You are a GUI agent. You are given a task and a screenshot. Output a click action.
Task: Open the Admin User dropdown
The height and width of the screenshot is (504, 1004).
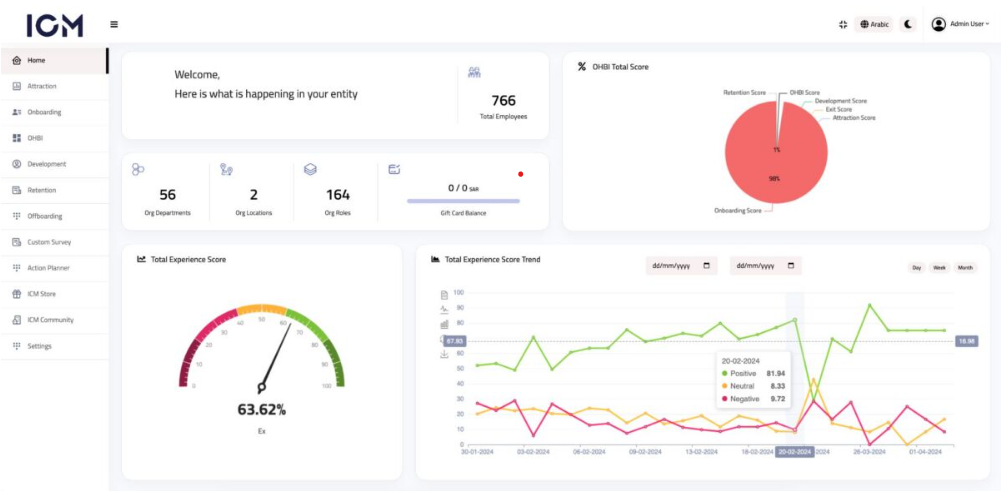pos(960,25)
